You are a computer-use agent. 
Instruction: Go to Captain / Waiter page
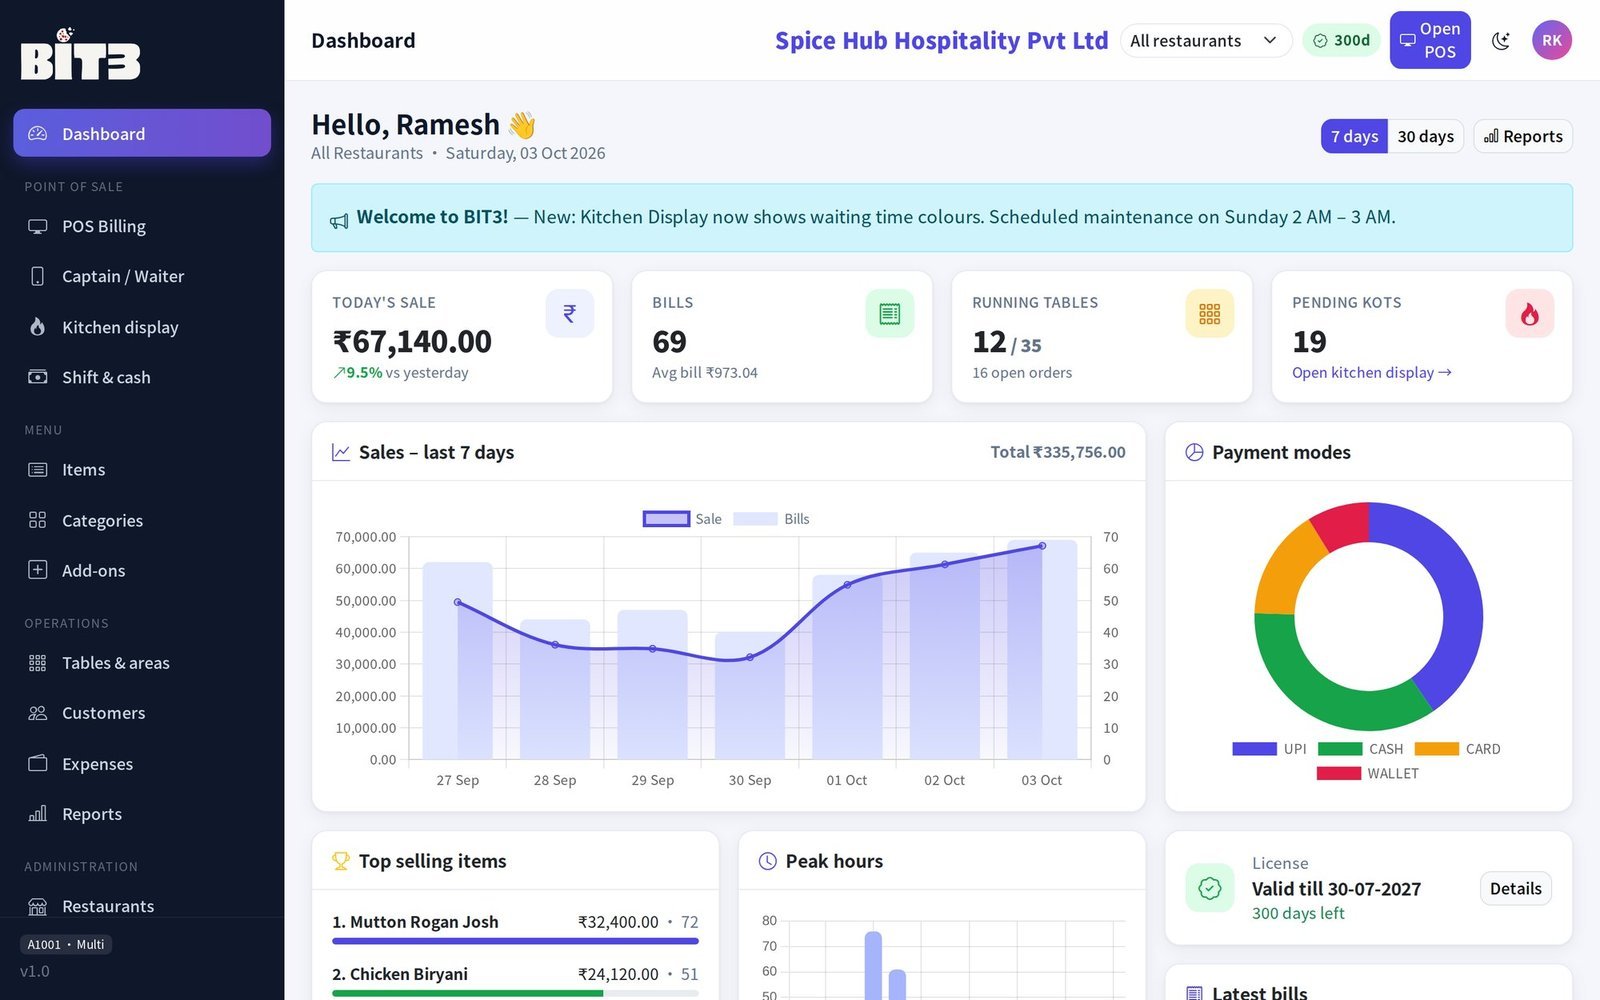coord(142,276)
